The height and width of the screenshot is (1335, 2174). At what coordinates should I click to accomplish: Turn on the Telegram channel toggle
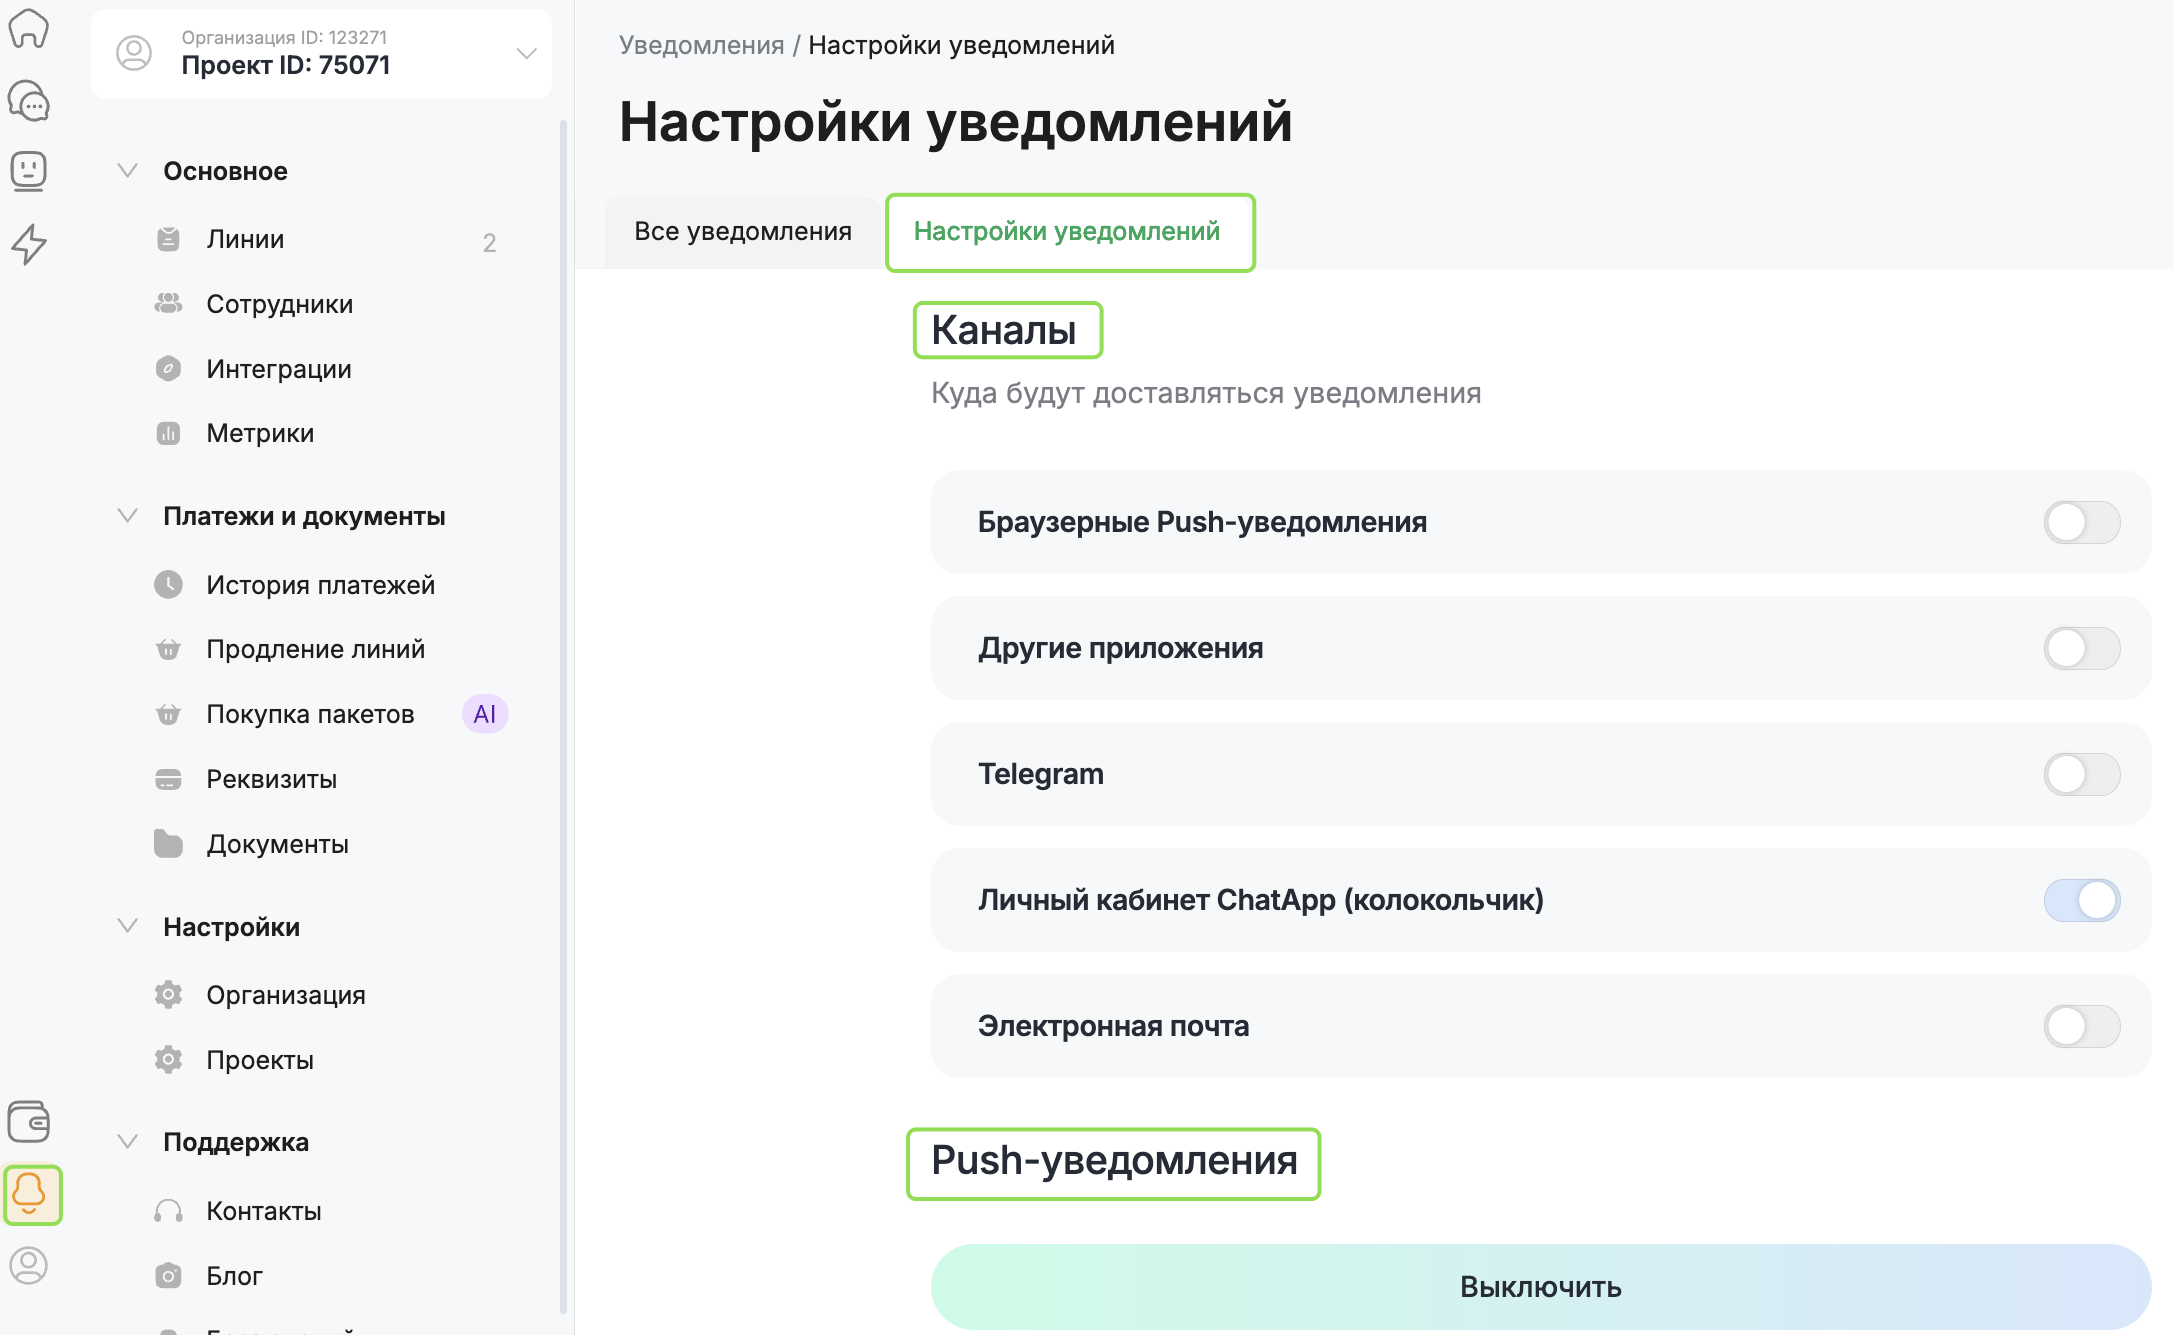[x=2081, y=774]
